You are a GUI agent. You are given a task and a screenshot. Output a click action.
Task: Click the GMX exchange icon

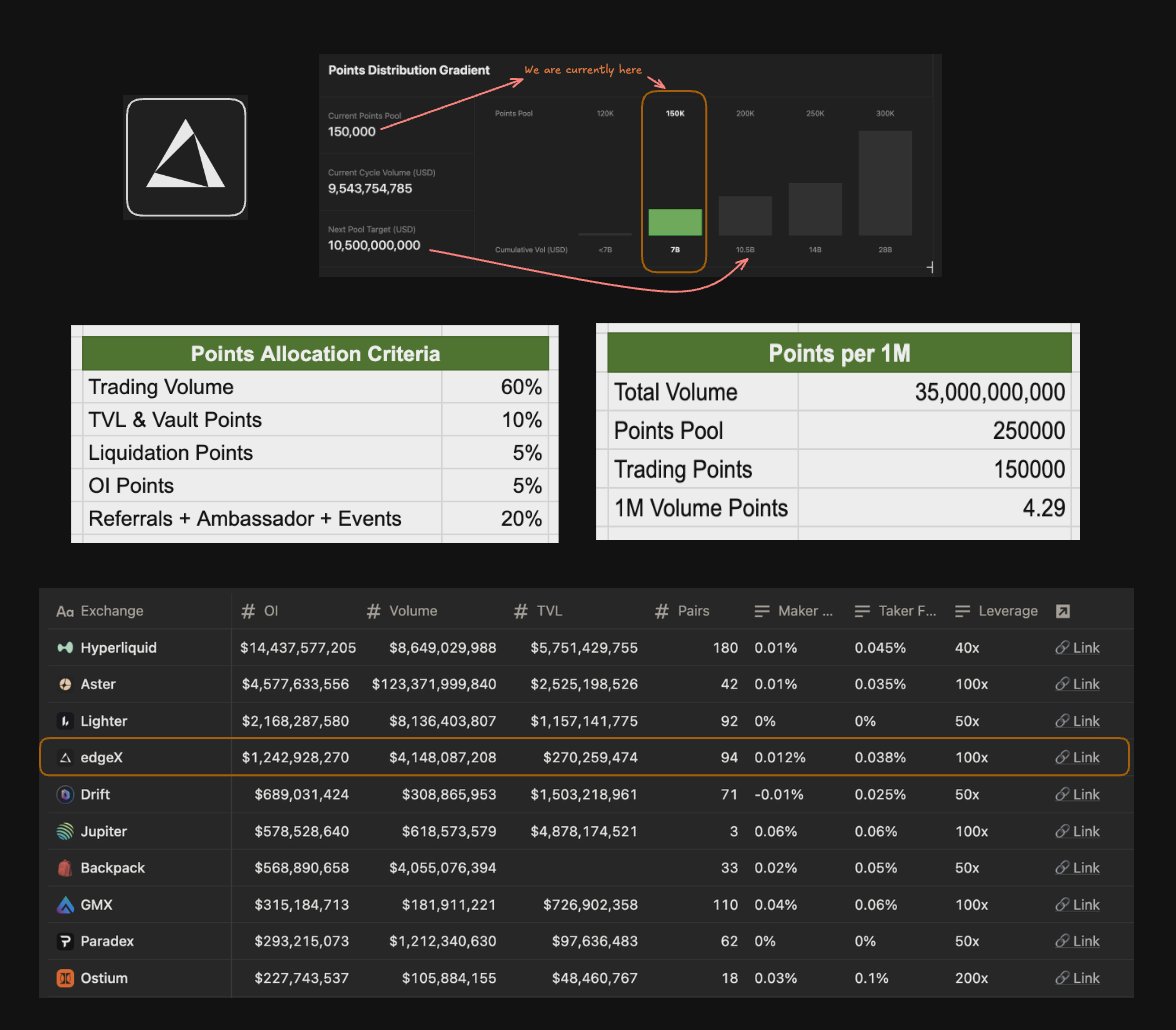click(x=65, y=905)
